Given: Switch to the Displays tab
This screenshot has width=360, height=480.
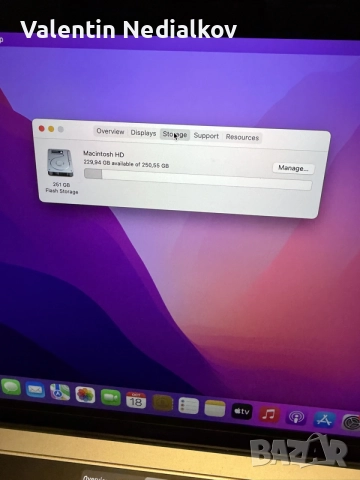Looking at the screenshot, I should (143, 133).
